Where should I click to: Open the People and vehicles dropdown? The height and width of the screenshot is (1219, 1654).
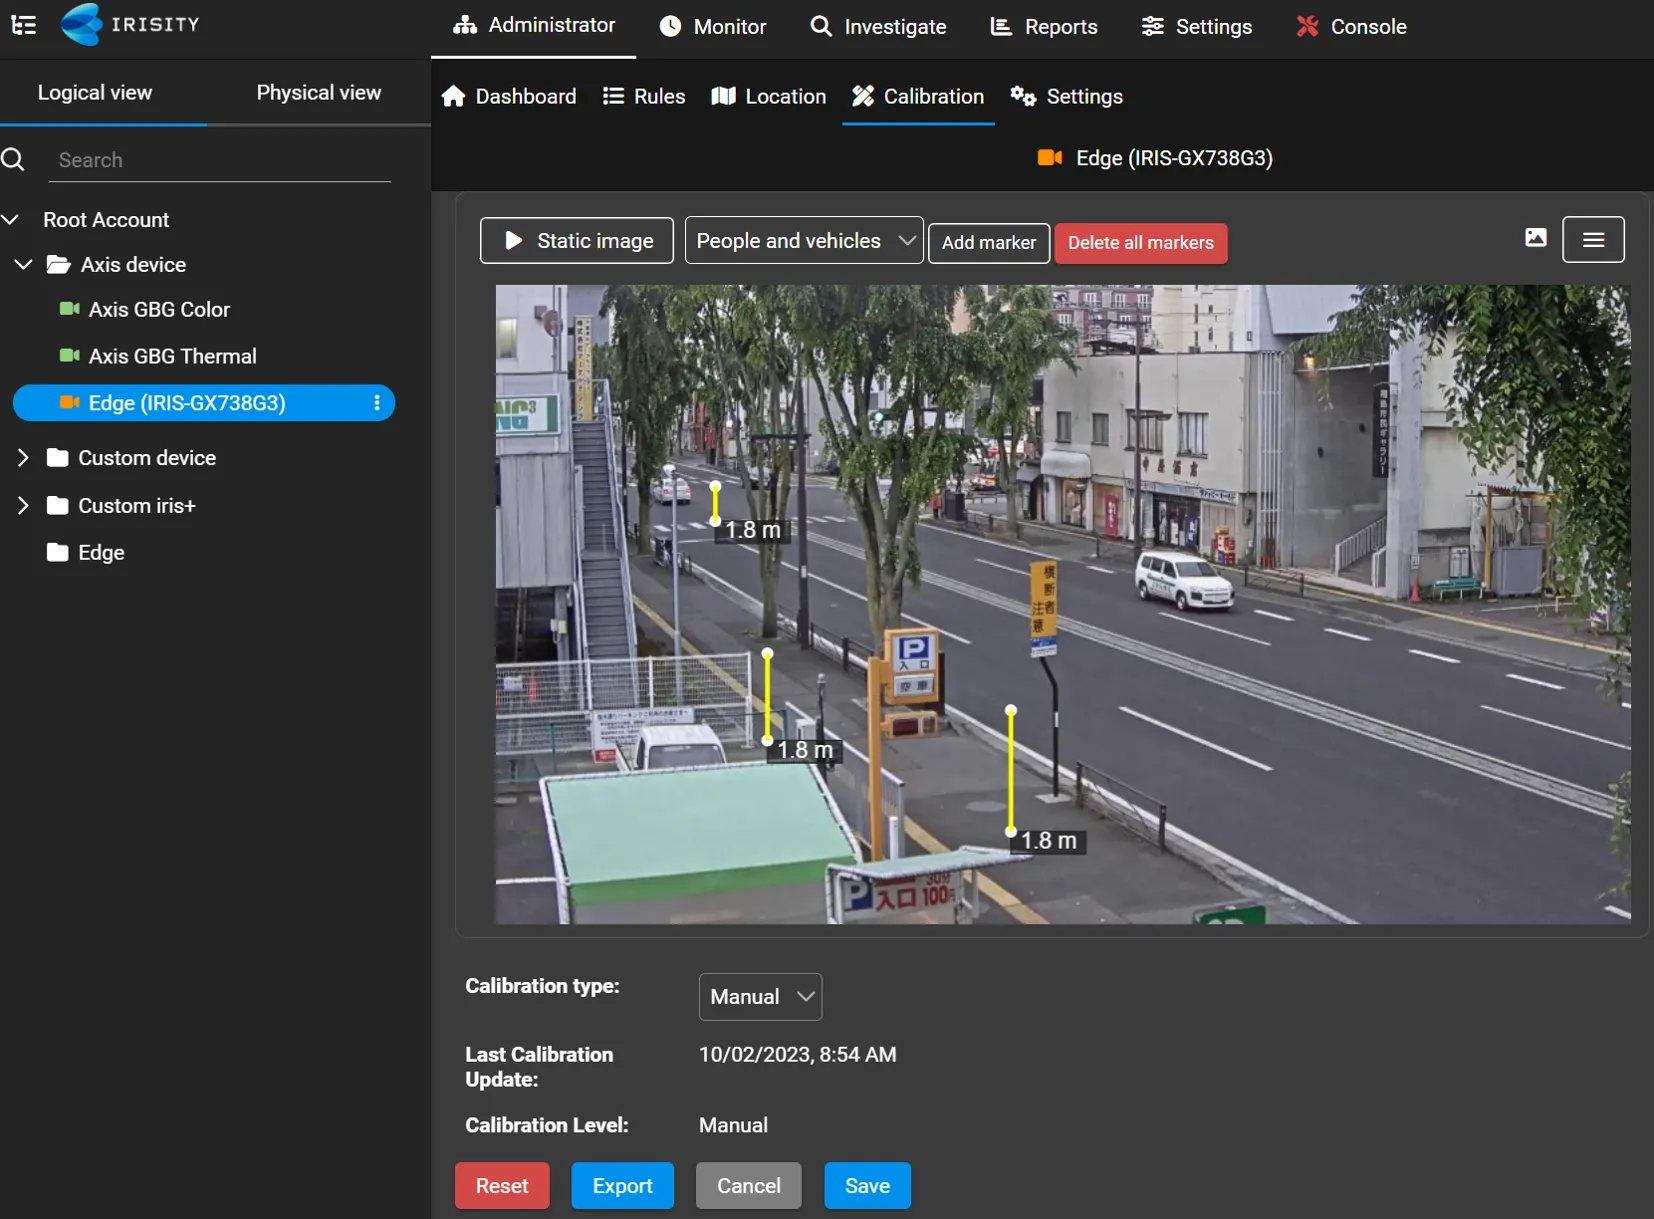pyautogui.click(x=804, y=240)
